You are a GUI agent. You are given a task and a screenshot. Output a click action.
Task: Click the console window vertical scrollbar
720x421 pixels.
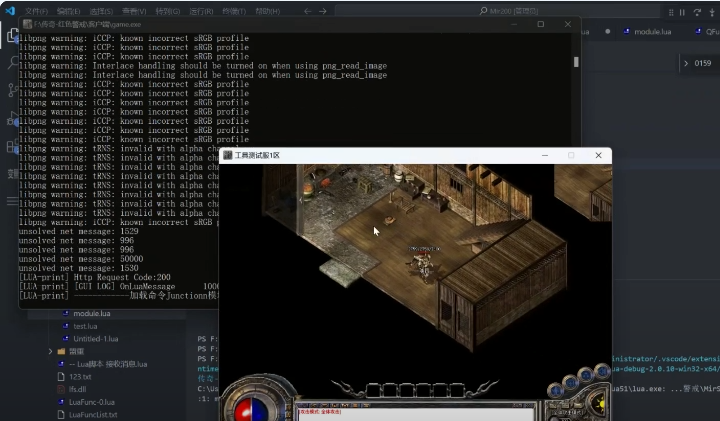tap(576, 61)
